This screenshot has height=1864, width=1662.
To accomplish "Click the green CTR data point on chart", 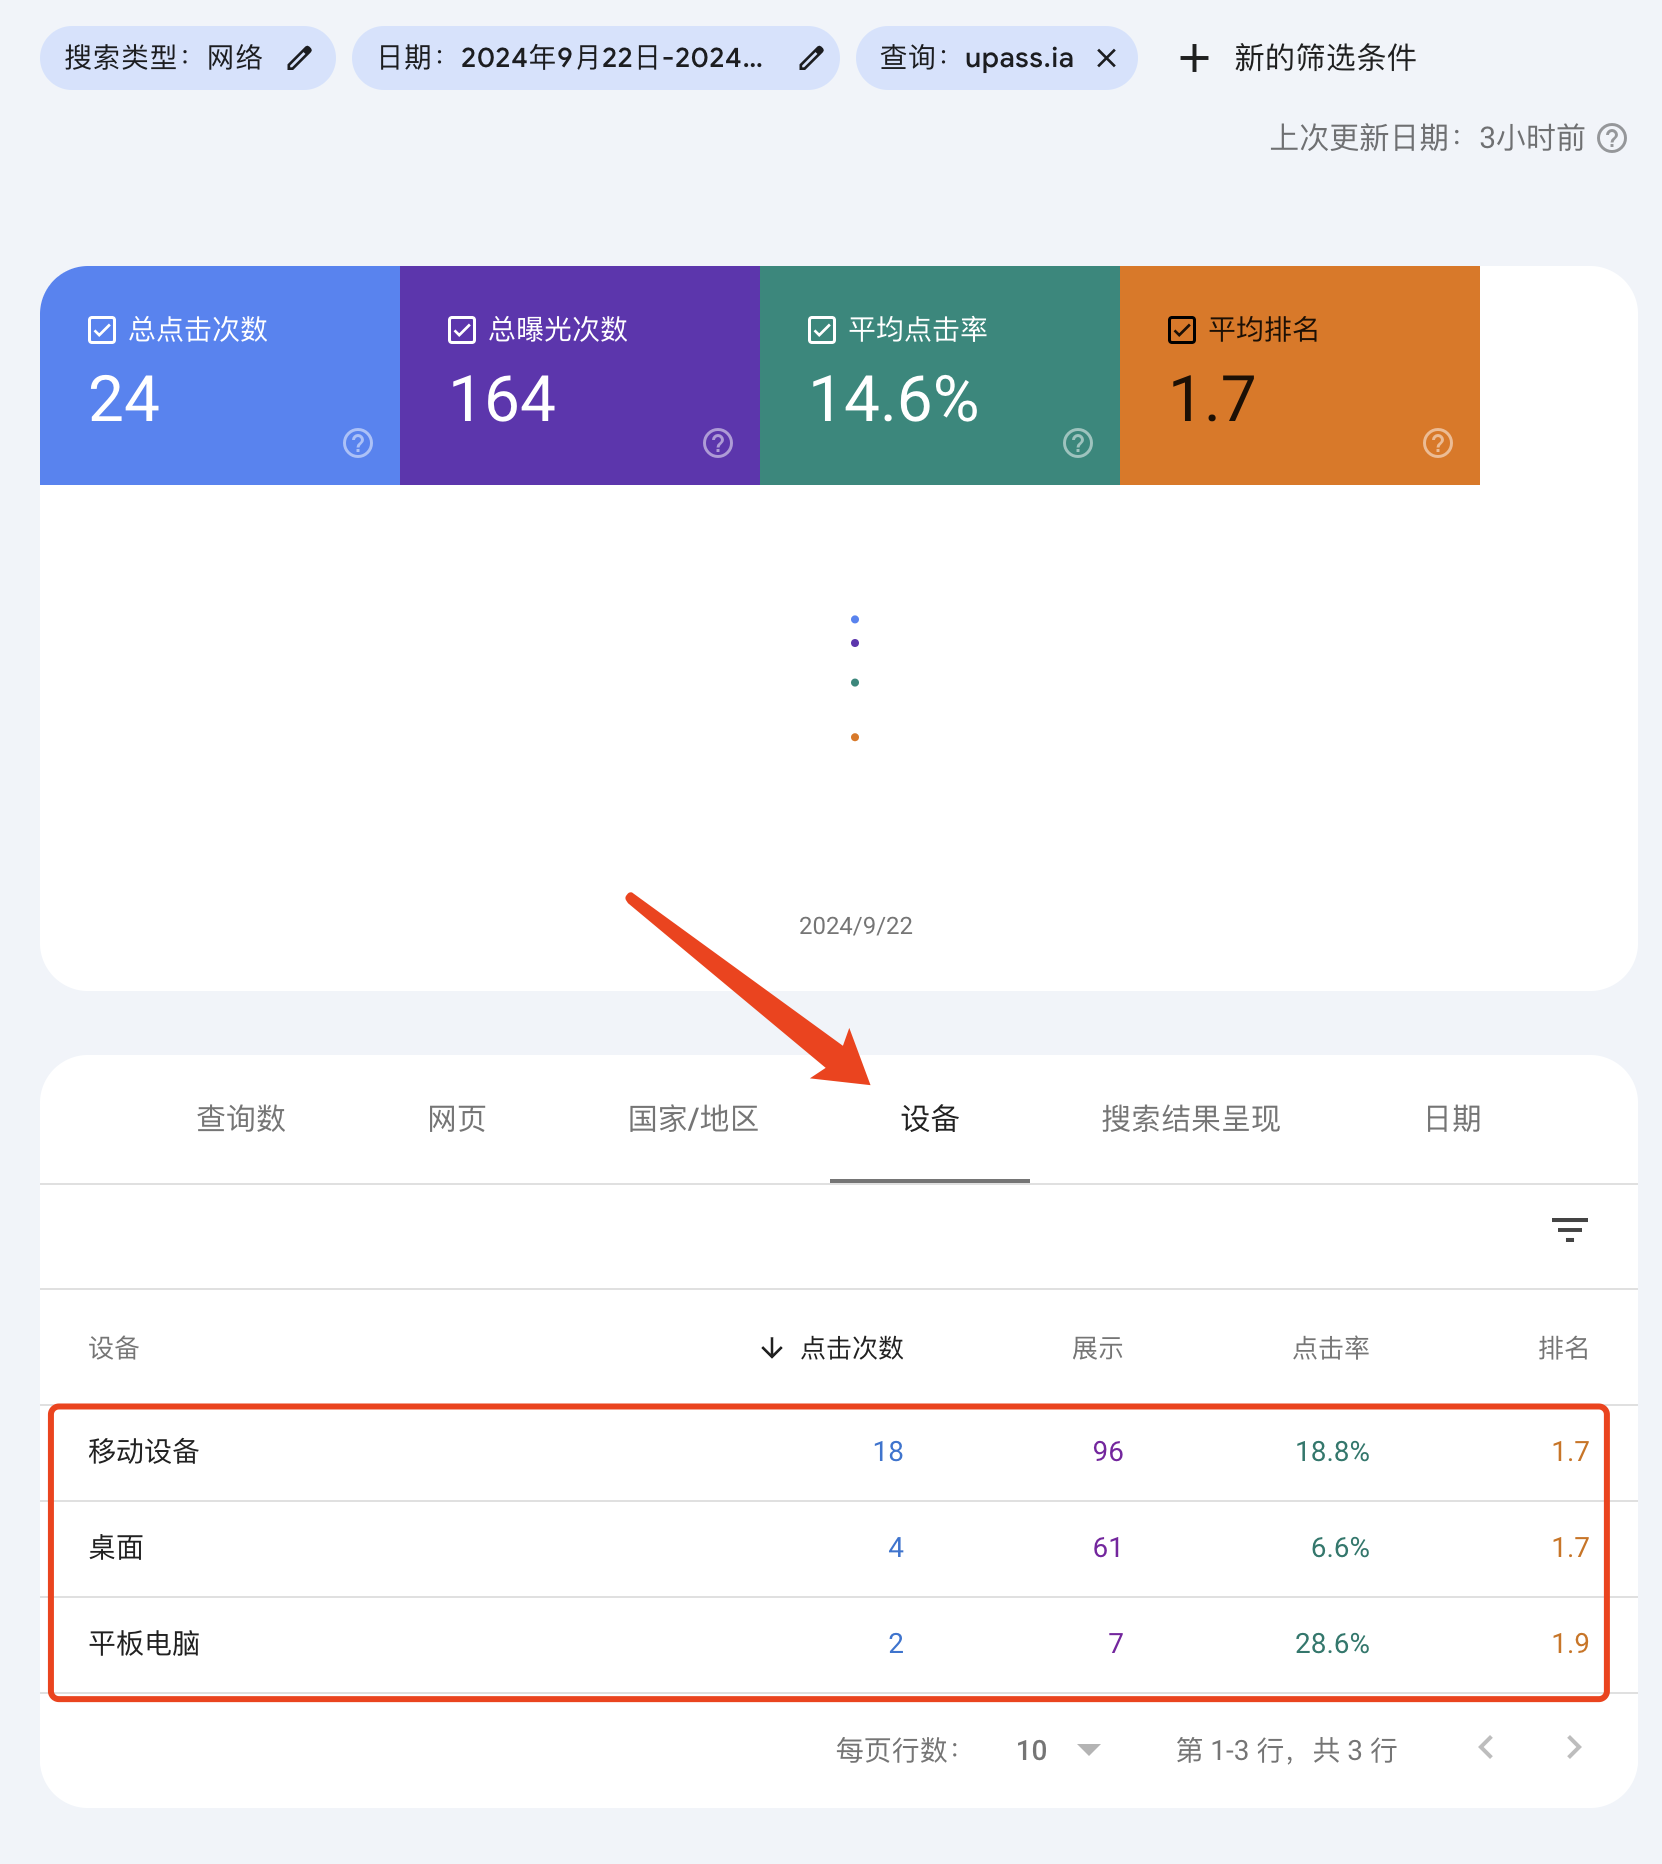I will pos(855,683).
